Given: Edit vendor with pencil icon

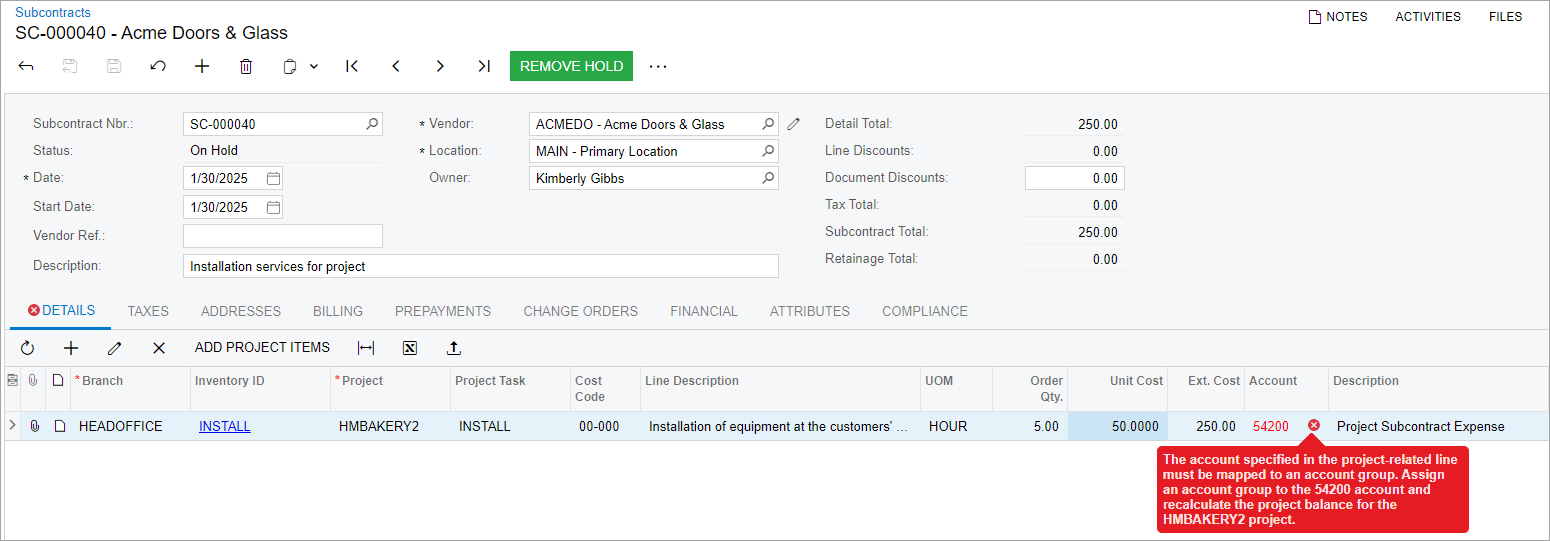Looking at the screenshot, I should (794, 124).
